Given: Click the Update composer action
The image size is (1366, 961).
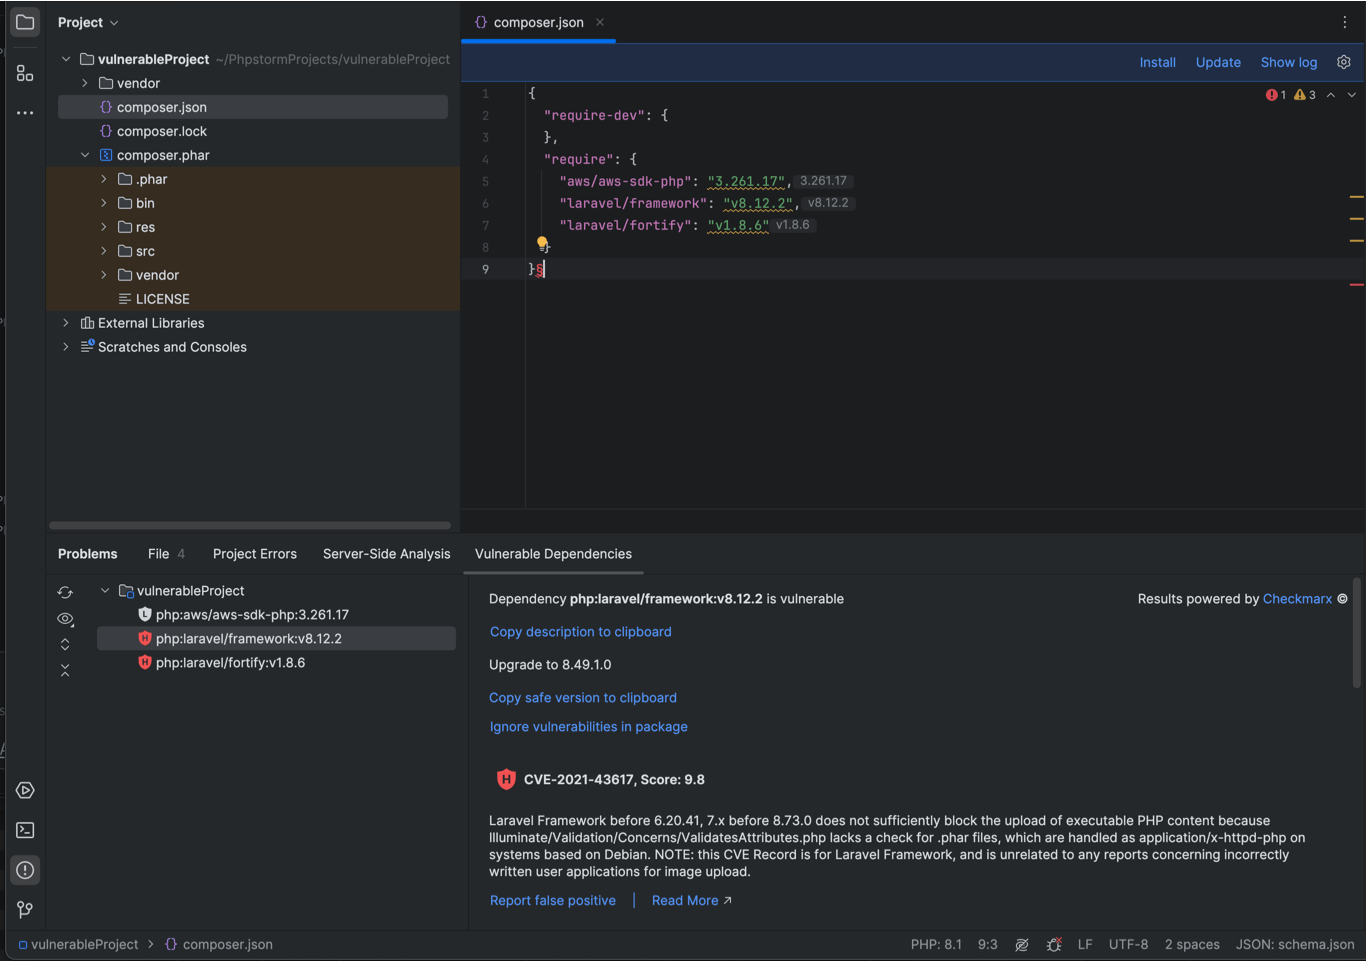Looking at the screenshot, I should [1217, 62].
